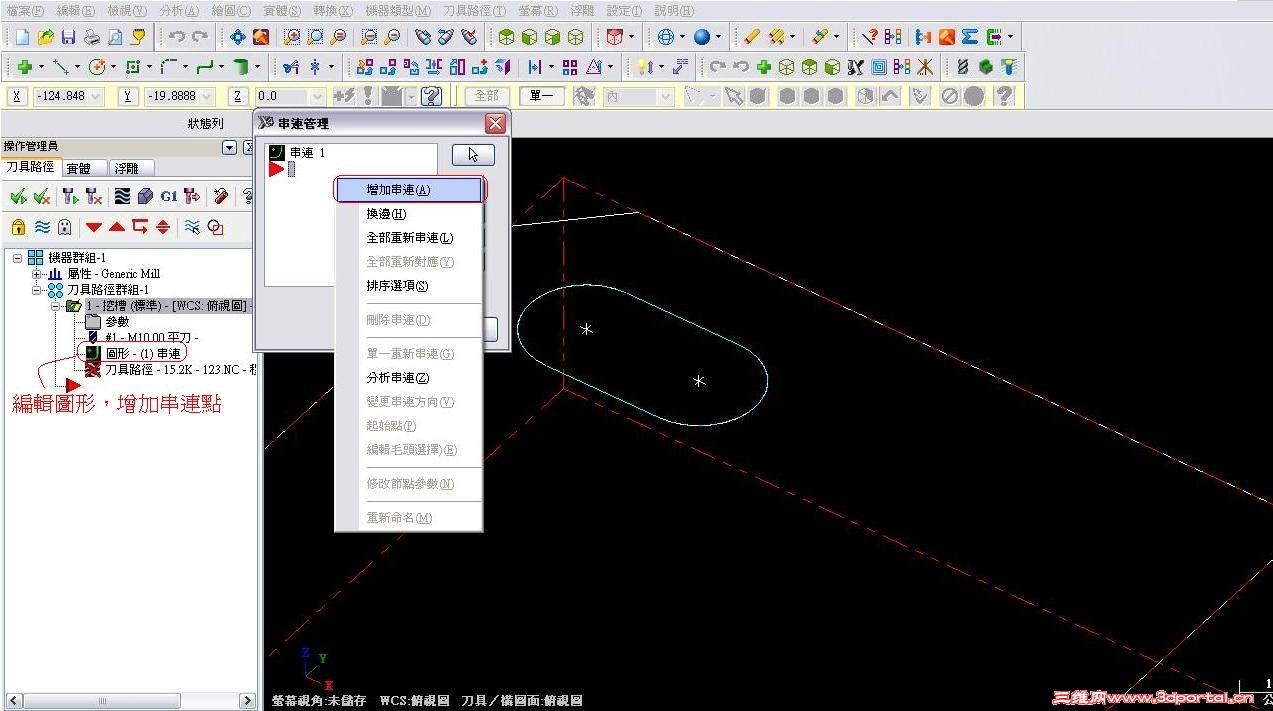The image size is (1273, 711).
Task: Close the 串連管理 dialog
Action: tap(495, 124)
